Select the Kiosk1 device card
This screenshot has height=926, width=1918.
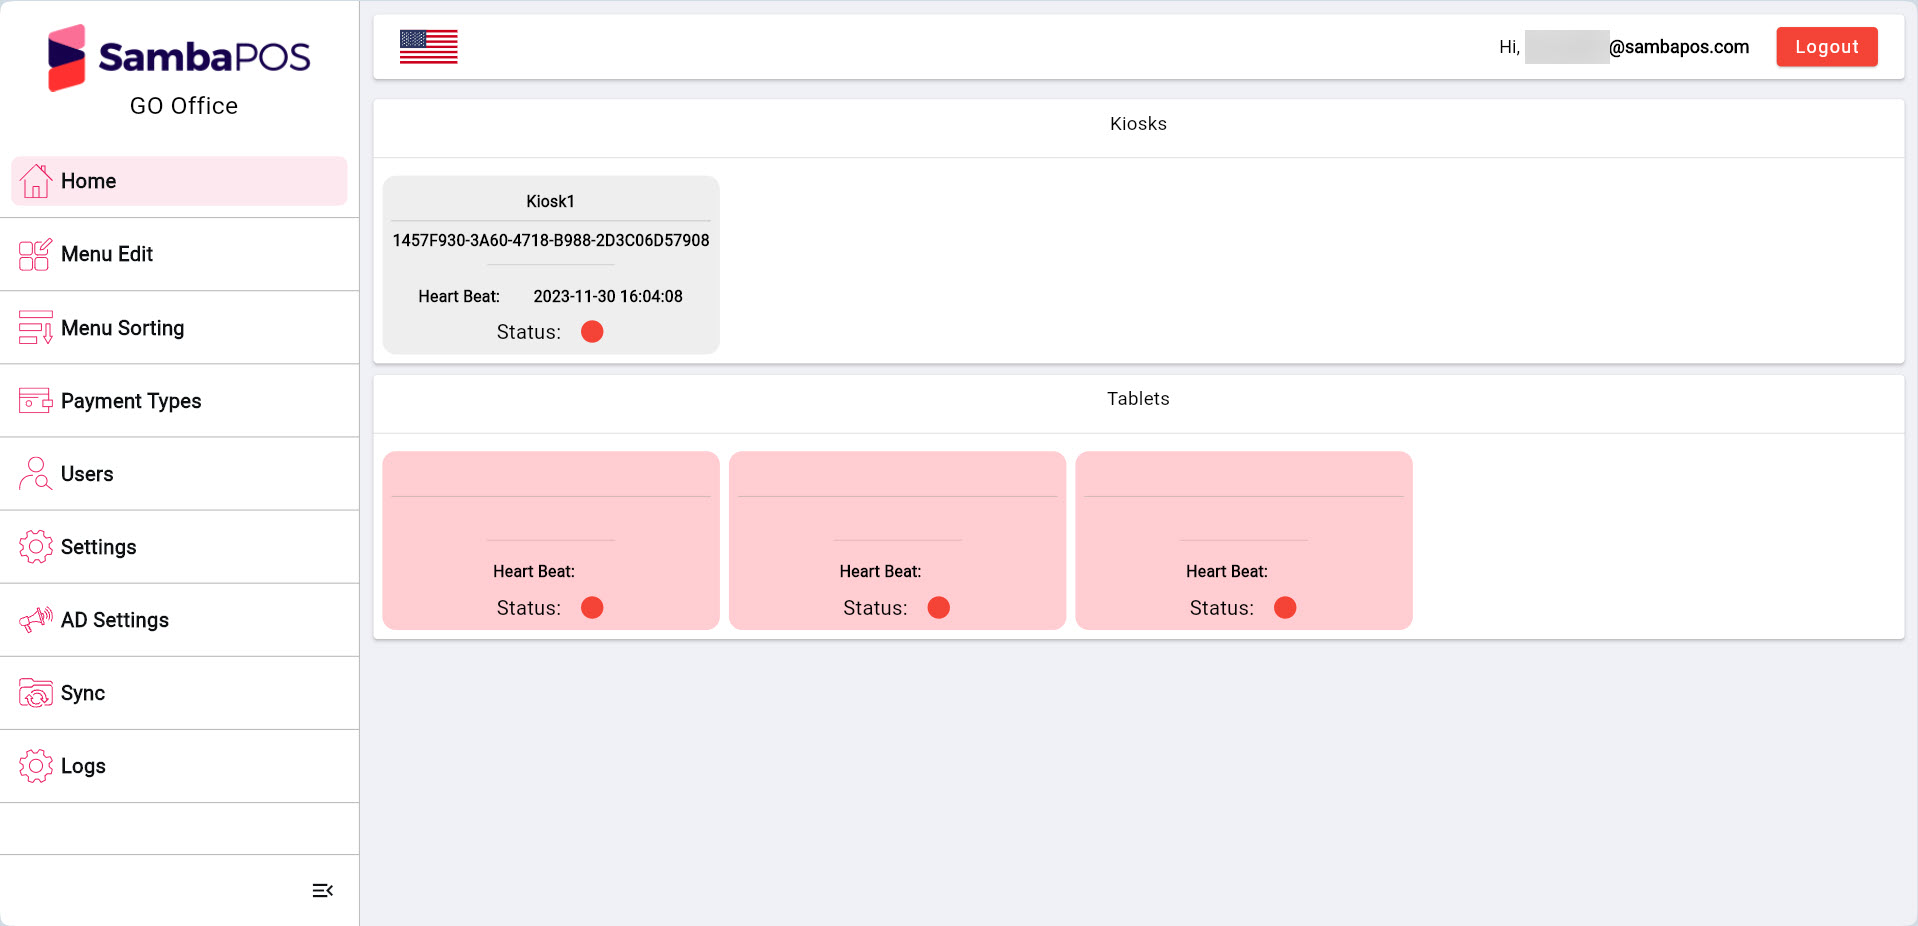coord(550,264)
